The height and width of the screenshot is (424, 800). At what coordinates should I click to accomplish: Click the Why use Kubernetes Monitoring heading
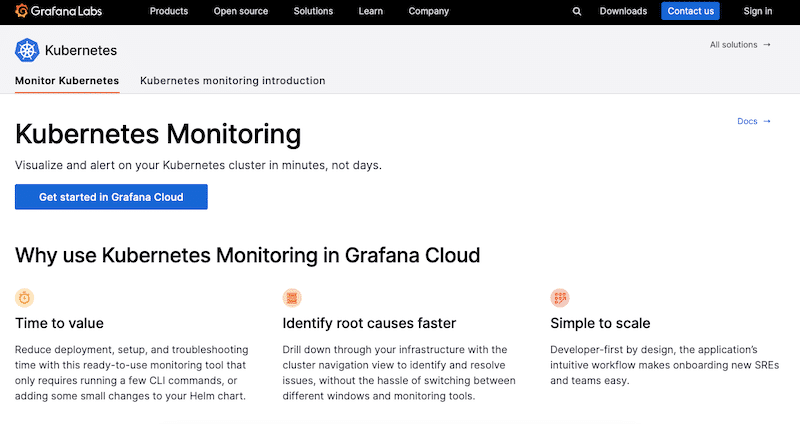tap(247, 255)
